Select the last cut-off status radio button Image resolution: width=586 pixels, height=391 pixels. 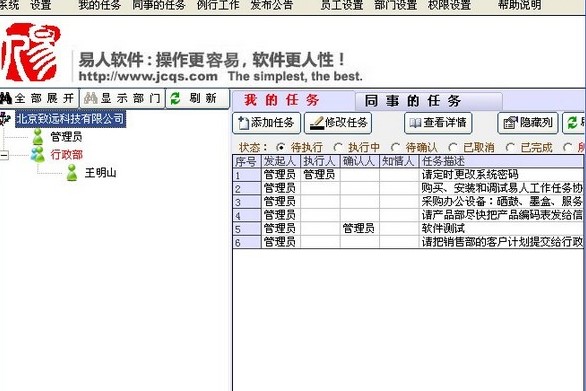(568, 147)
